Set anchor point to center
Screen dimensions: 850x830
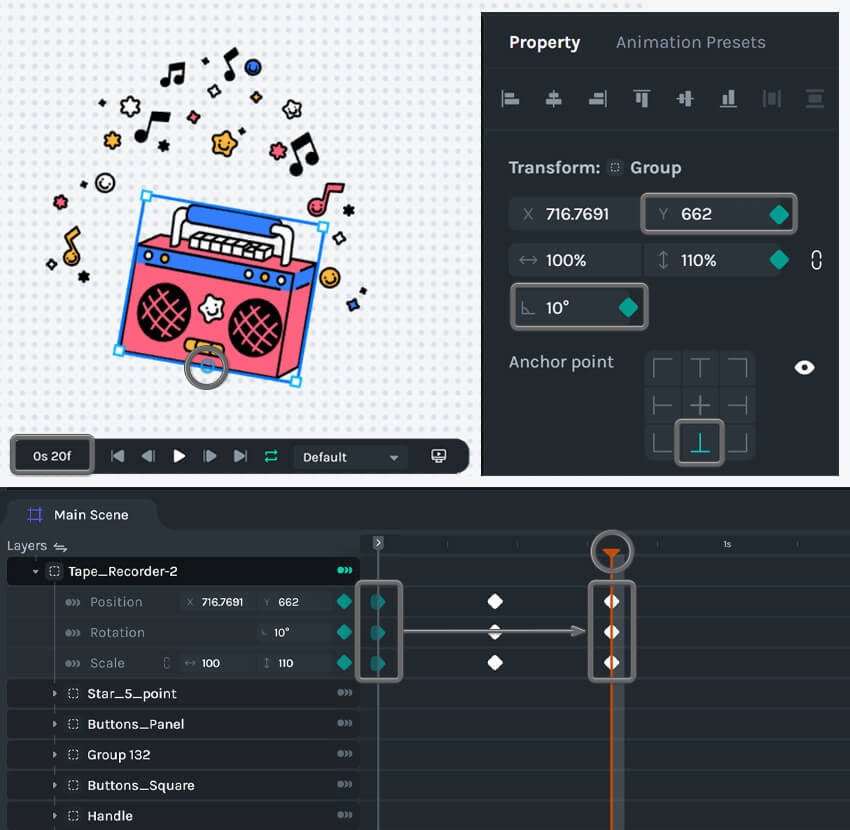tap(700, 405)
